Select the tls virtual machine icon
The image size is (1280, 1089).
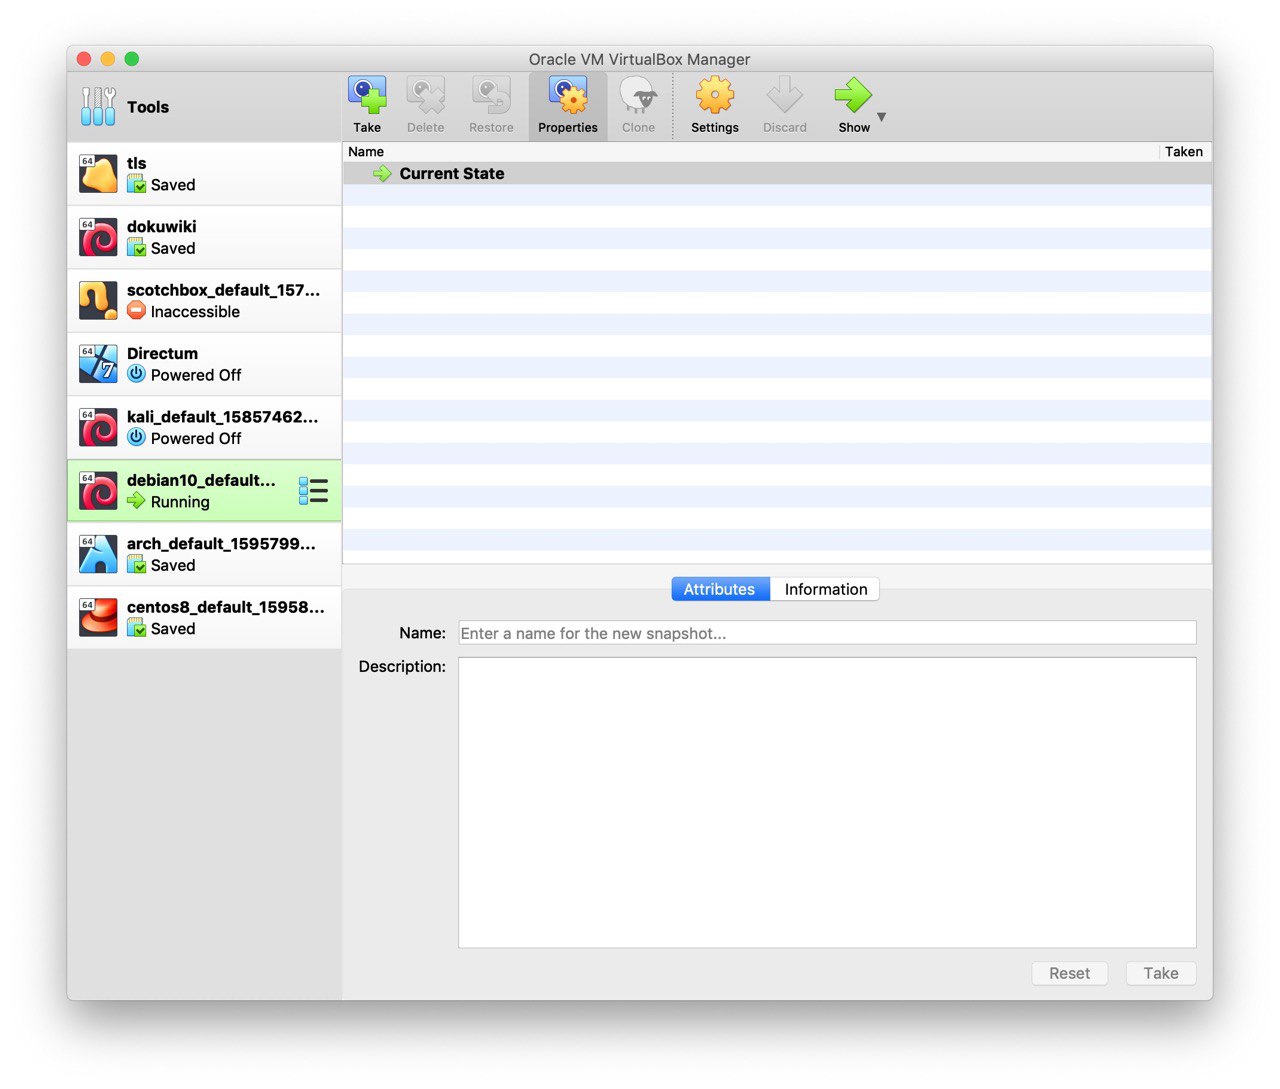[98, 174]
